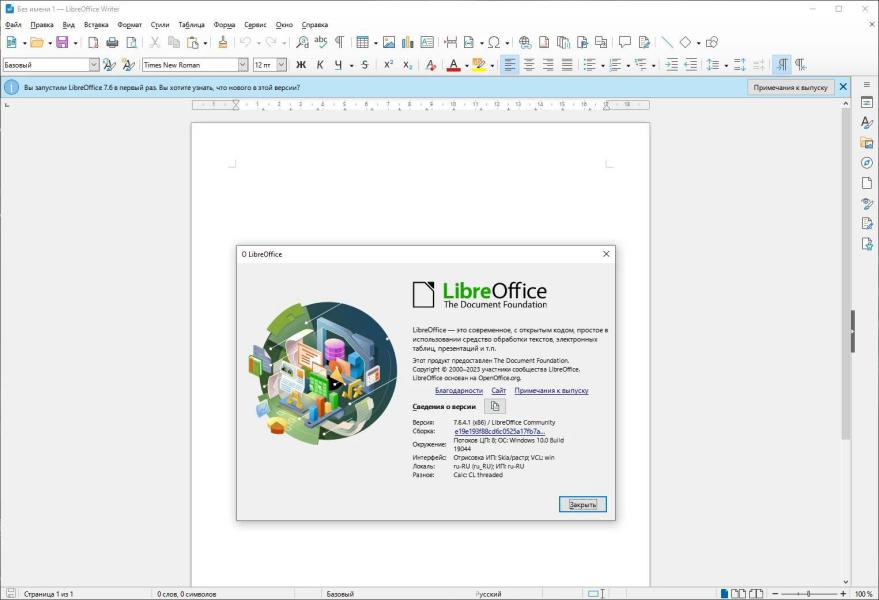
Task: Expand Save dropdown arrow
Action: coord(75,43)
